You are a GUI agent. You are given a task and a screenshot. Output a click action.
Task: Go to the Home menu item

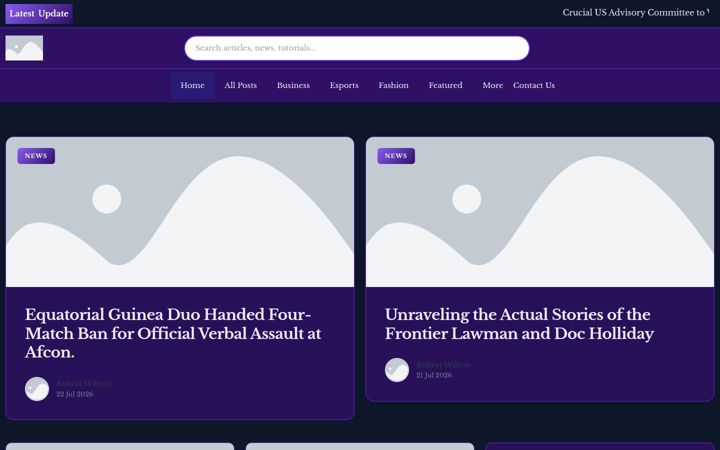pyautogui.click(x=192, y=85)
